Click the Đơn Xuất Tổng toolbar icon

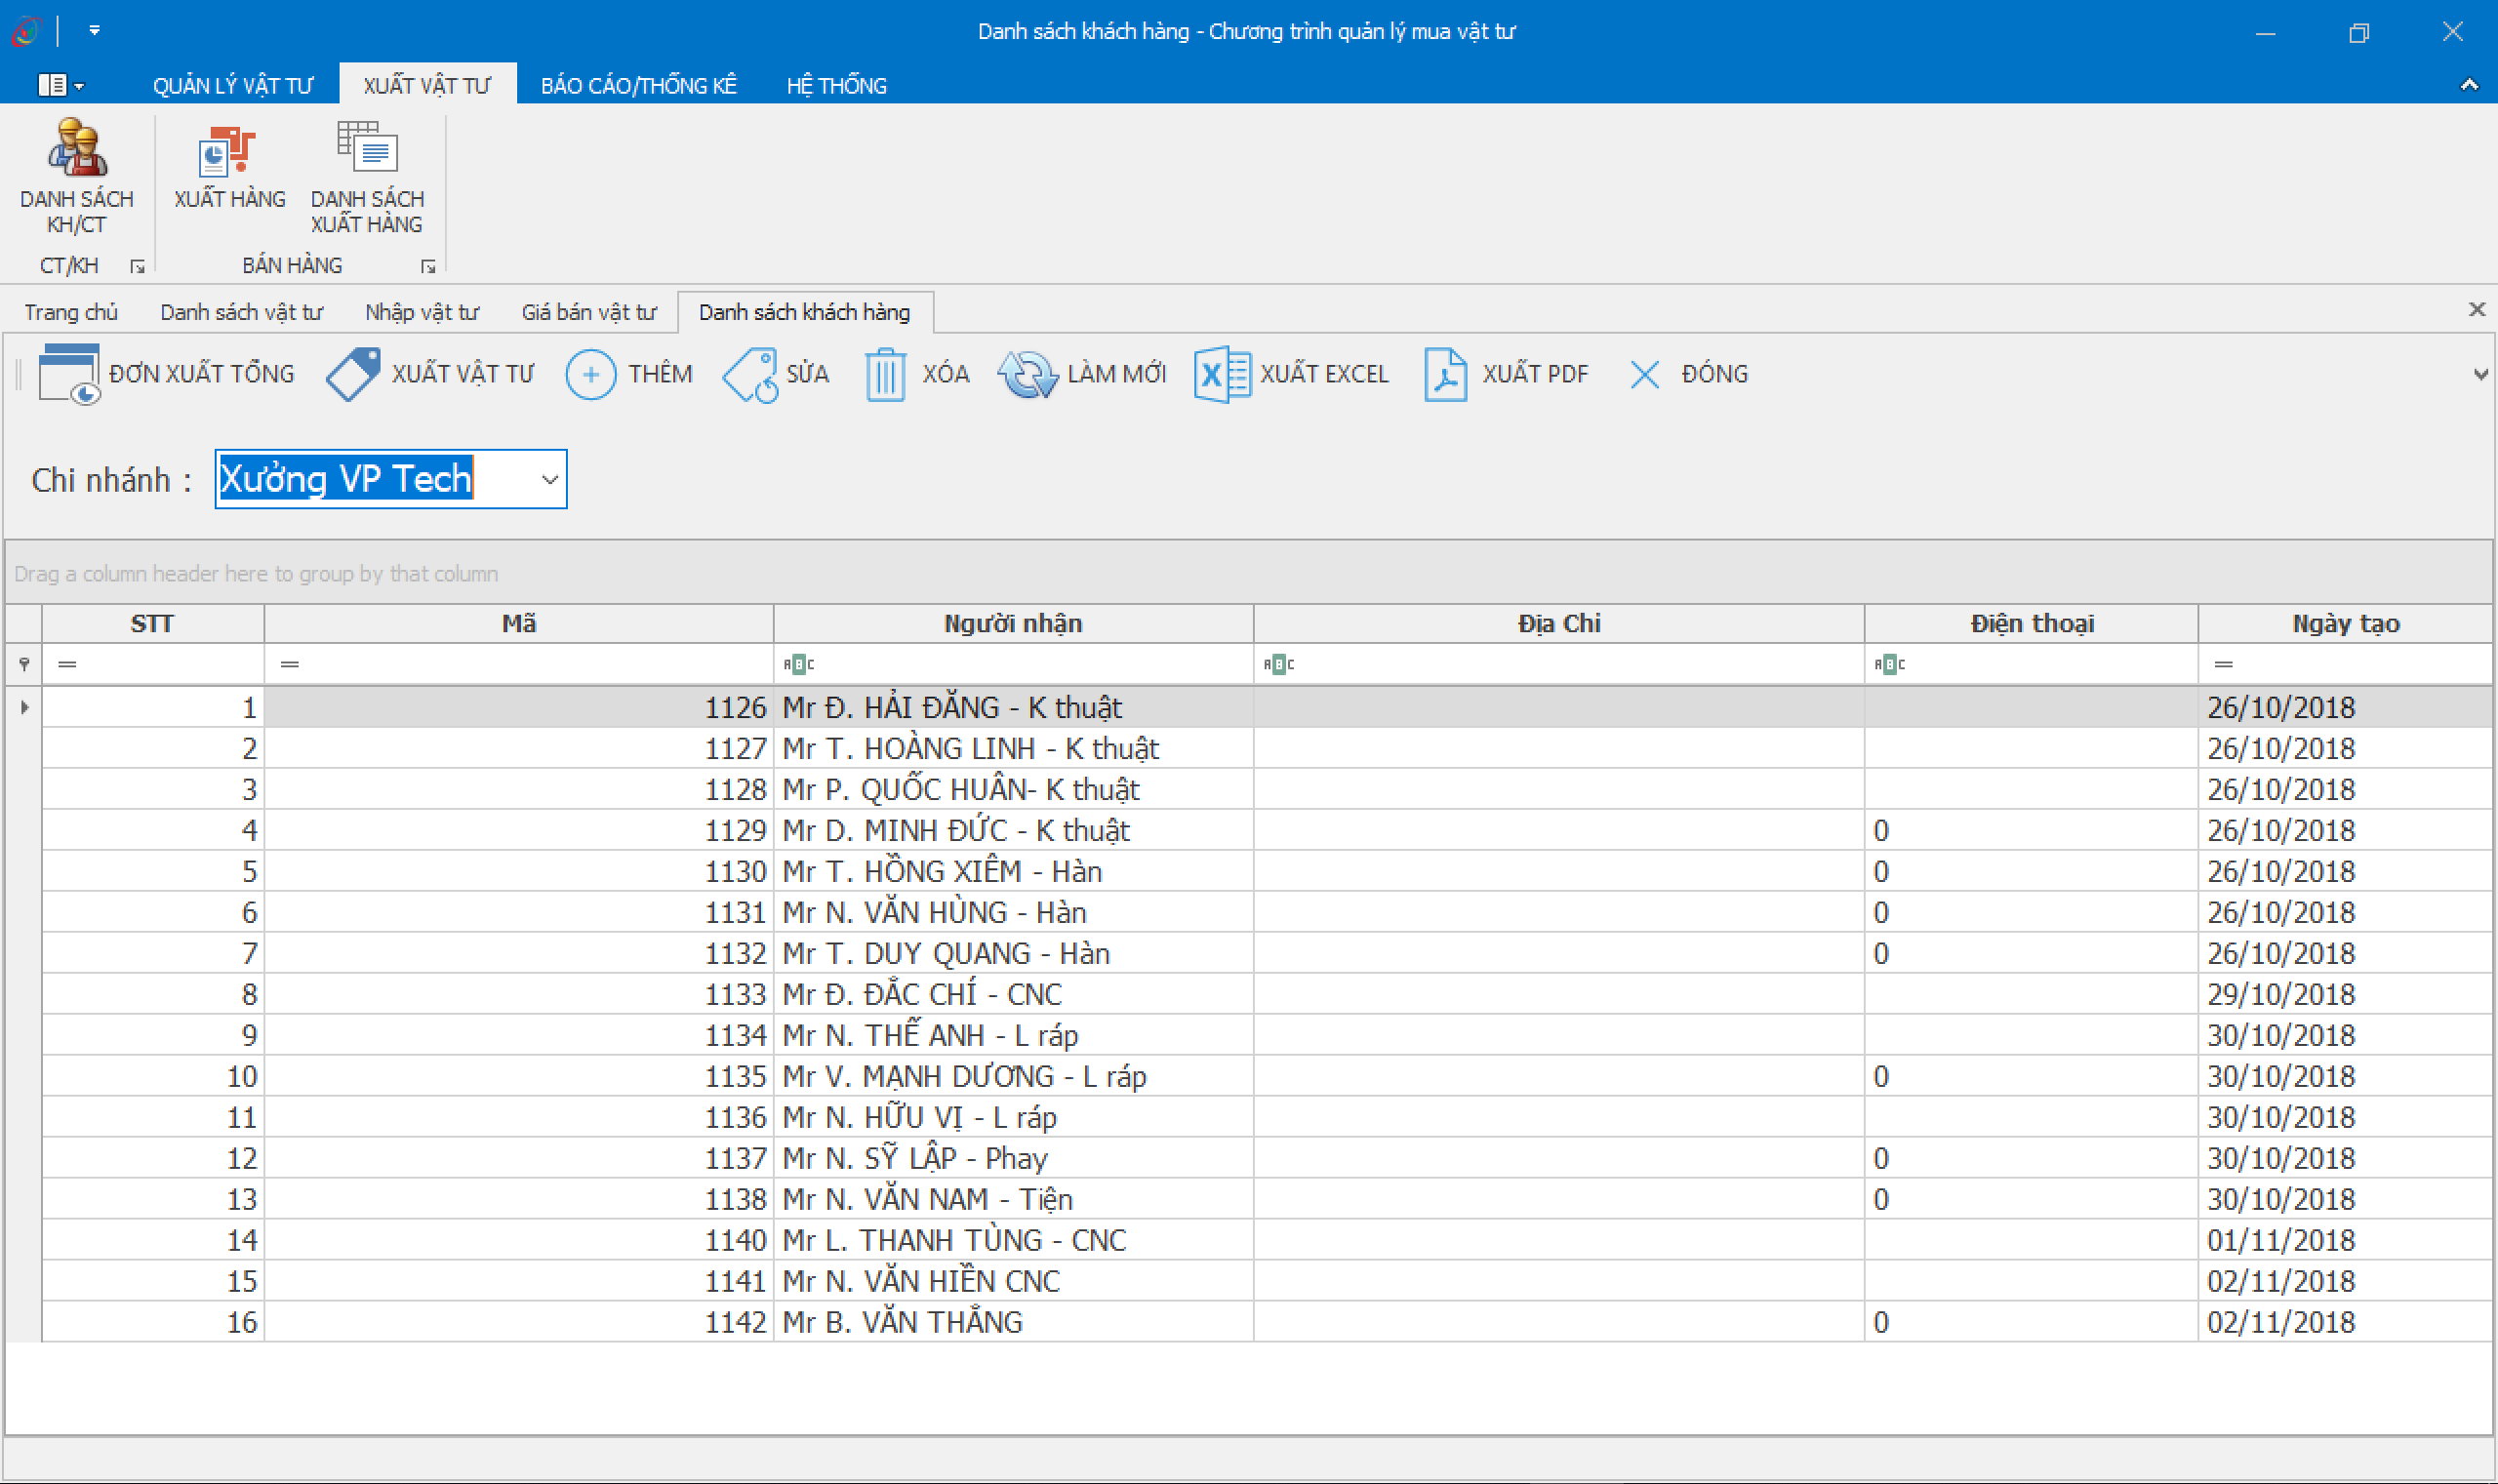point(68,374)
